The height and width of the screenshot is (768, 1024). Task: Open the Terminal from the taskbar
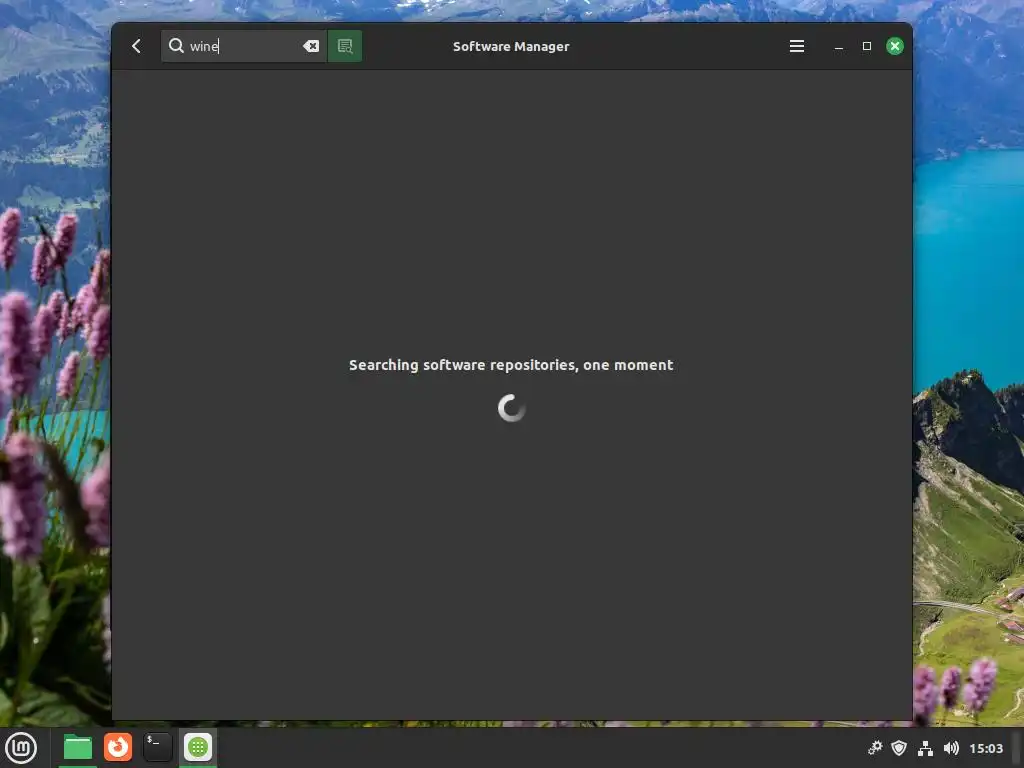coord(157,748)
